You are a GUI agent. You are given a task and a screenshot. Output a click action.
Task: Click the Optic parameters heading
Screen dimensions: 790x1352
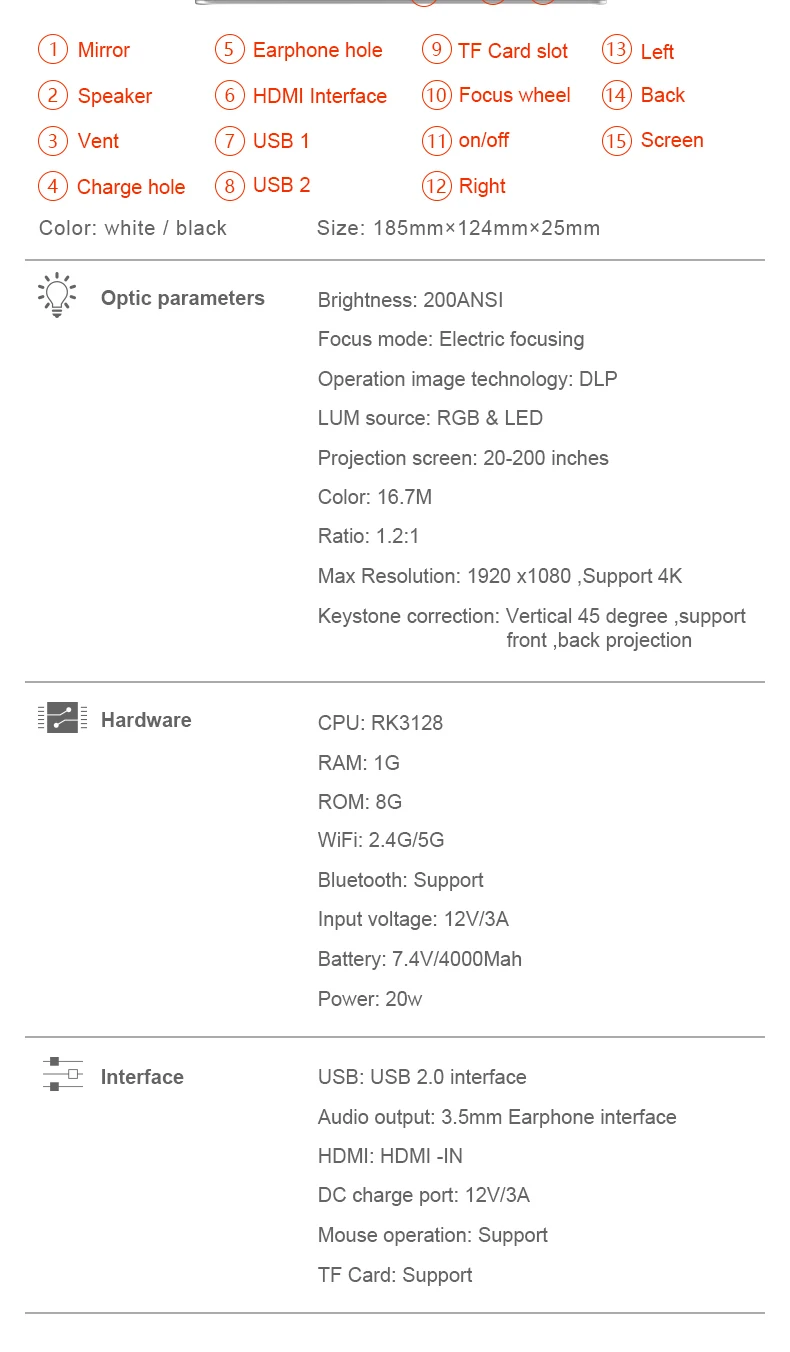tap(183, 298)
